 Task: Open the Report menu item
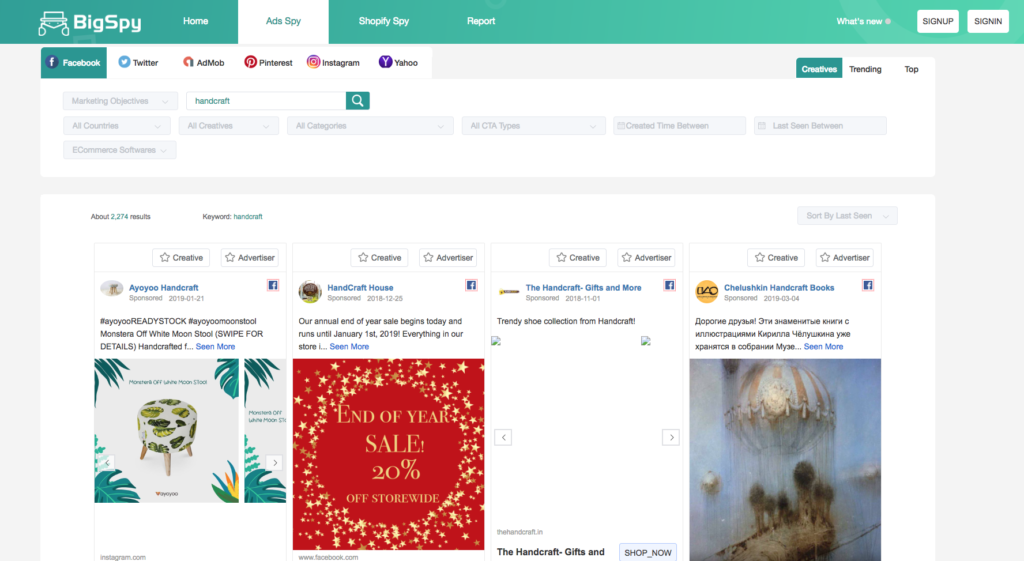[x=481, y=21]
